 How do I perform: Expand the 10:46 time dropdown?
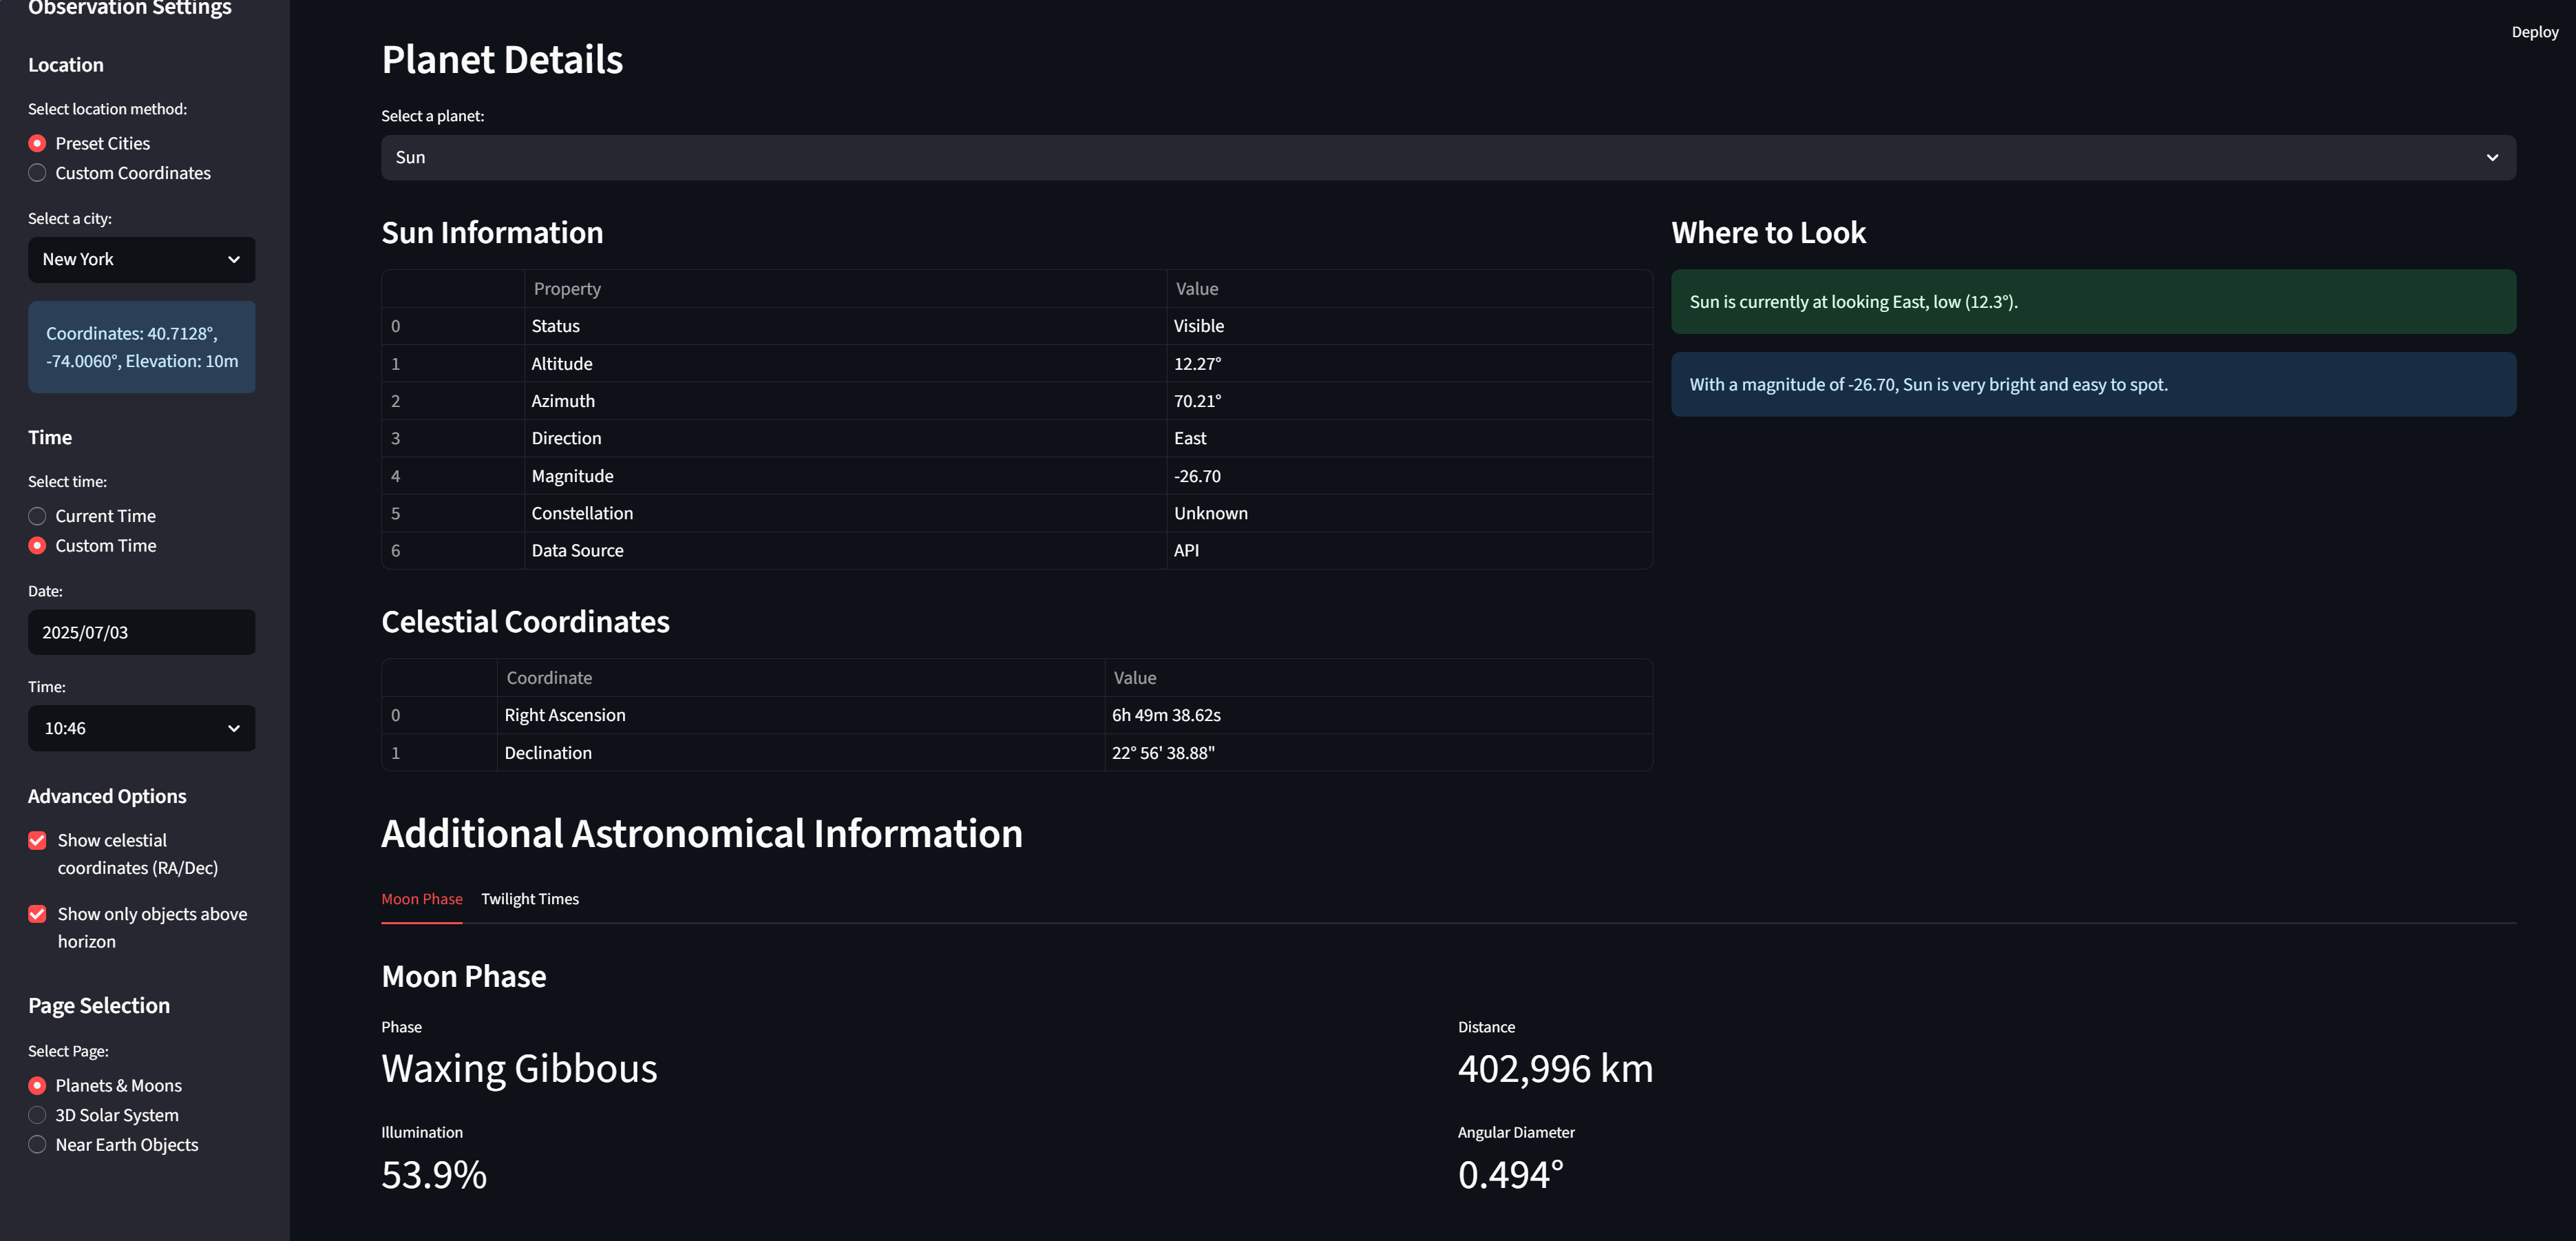coord(140,728)
